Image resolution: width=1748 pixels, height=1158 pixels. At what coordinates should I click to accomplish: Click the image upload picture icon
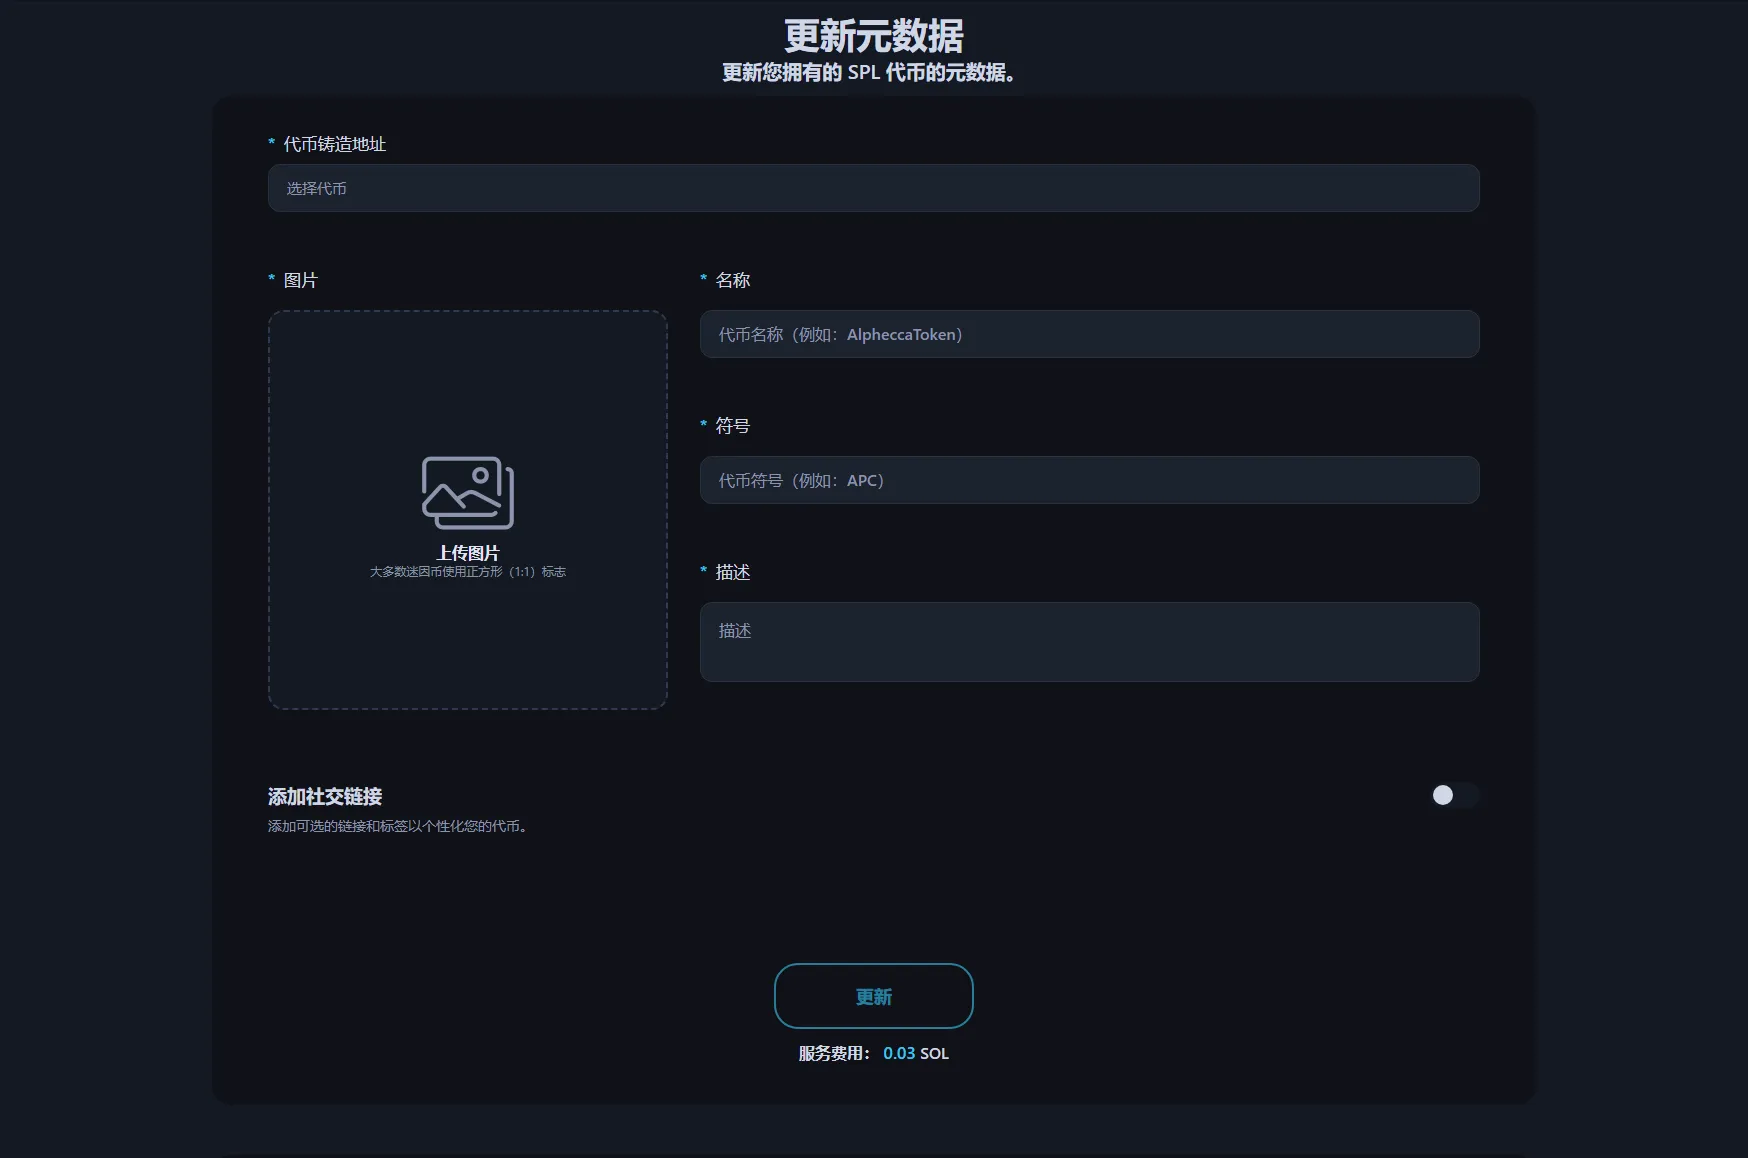[x=467, y=493]
